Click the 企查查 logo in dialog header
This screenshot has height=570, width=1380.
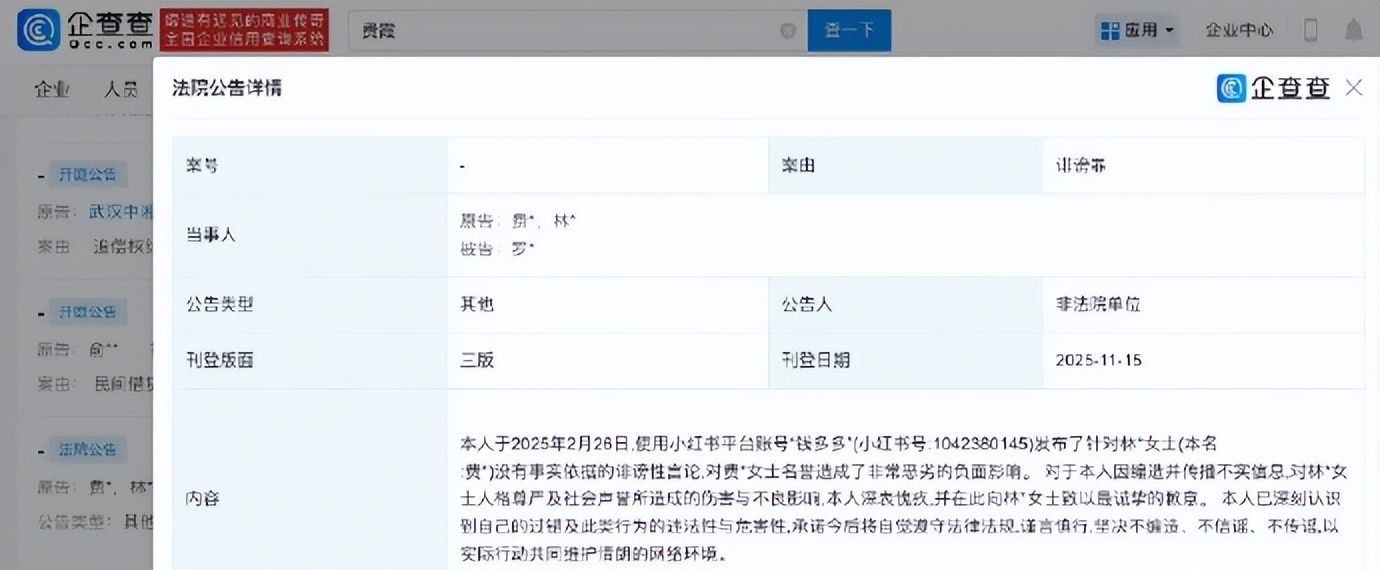pyautogui.click(x=1274, y=88)
